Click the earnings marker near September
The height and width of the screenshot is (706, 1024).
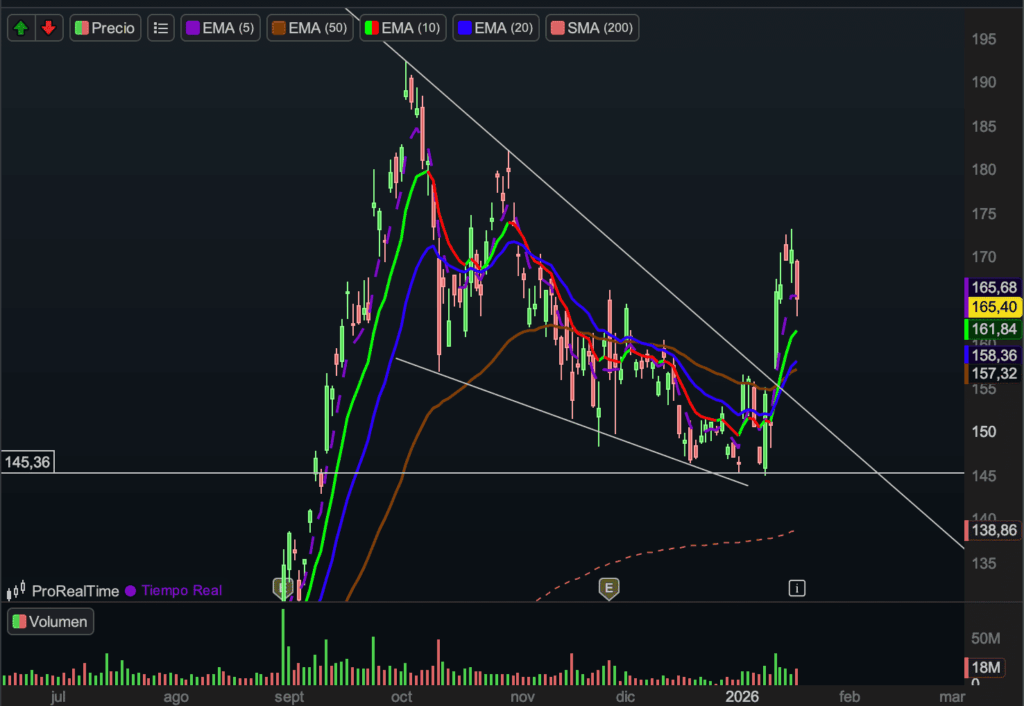point(284,587)
